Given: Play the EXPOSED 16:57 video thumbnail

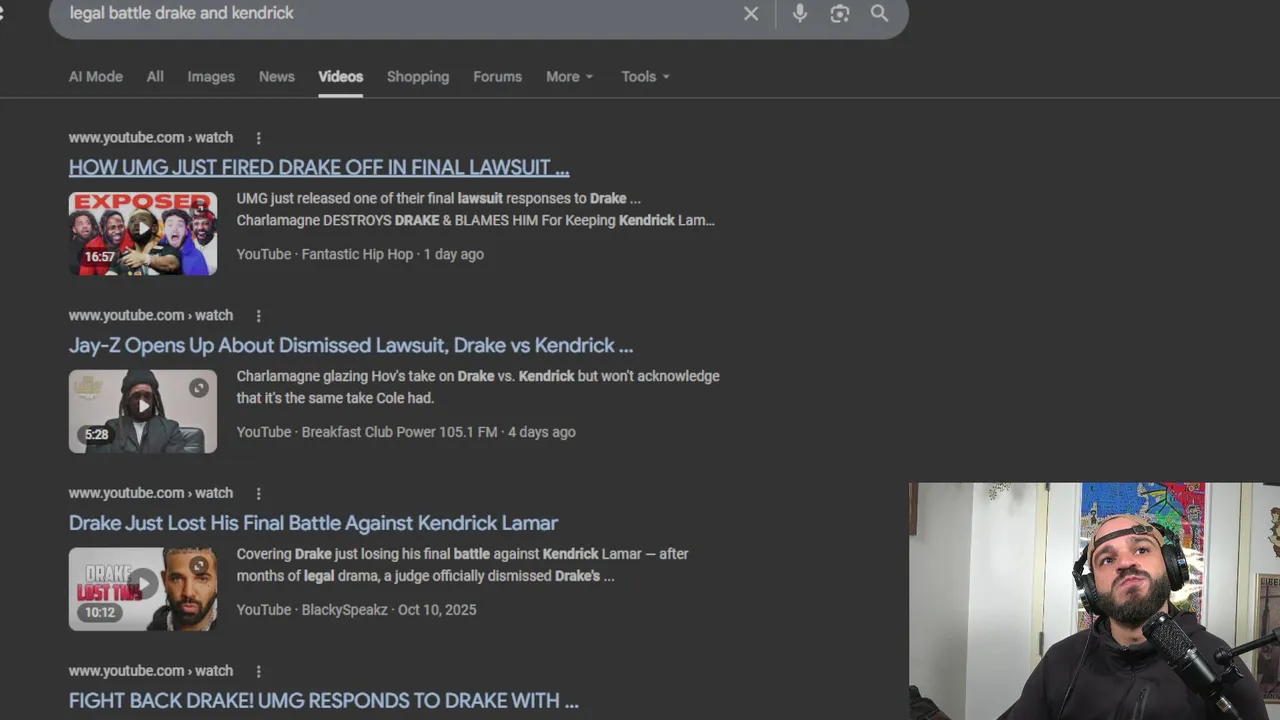Looking at the screenshot, I should click(143, 234).
